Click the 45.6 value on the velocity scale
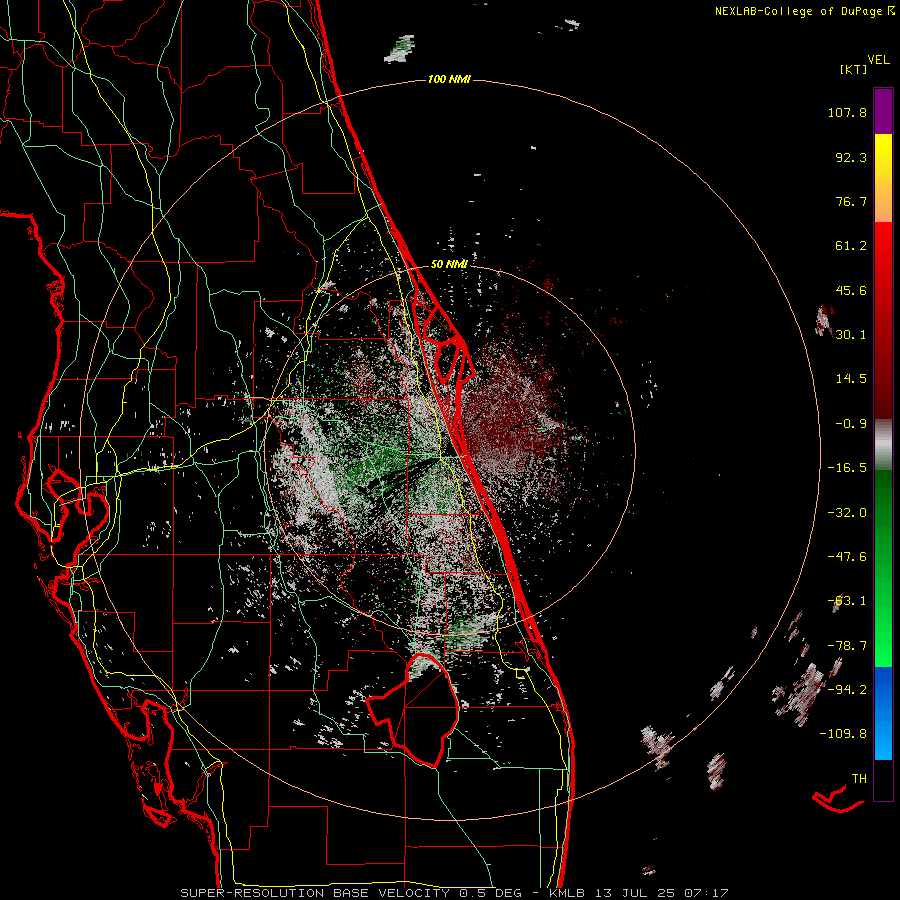Image resolution: width=900 pixels, height=900 pixels. tap(851, 290)
